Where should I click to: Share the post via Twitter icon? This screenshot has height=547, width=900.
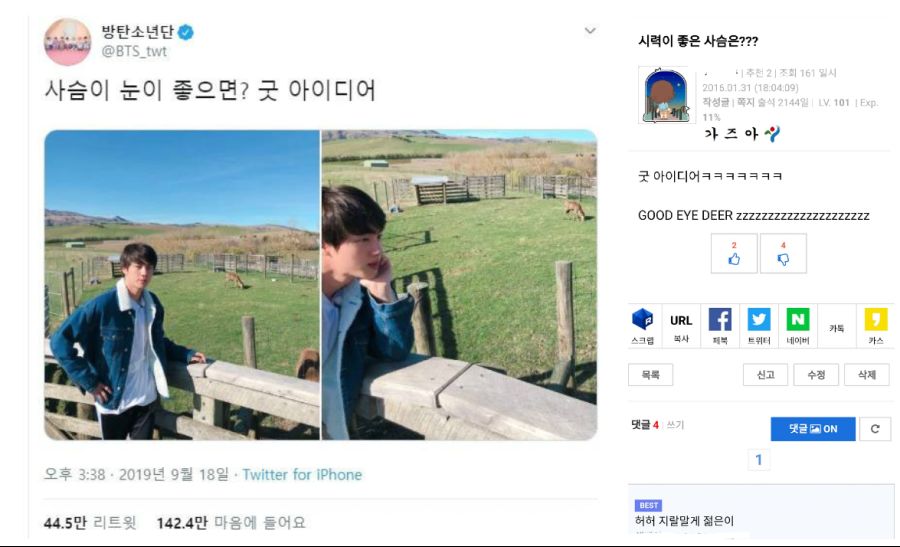click(x=759, y=326)
